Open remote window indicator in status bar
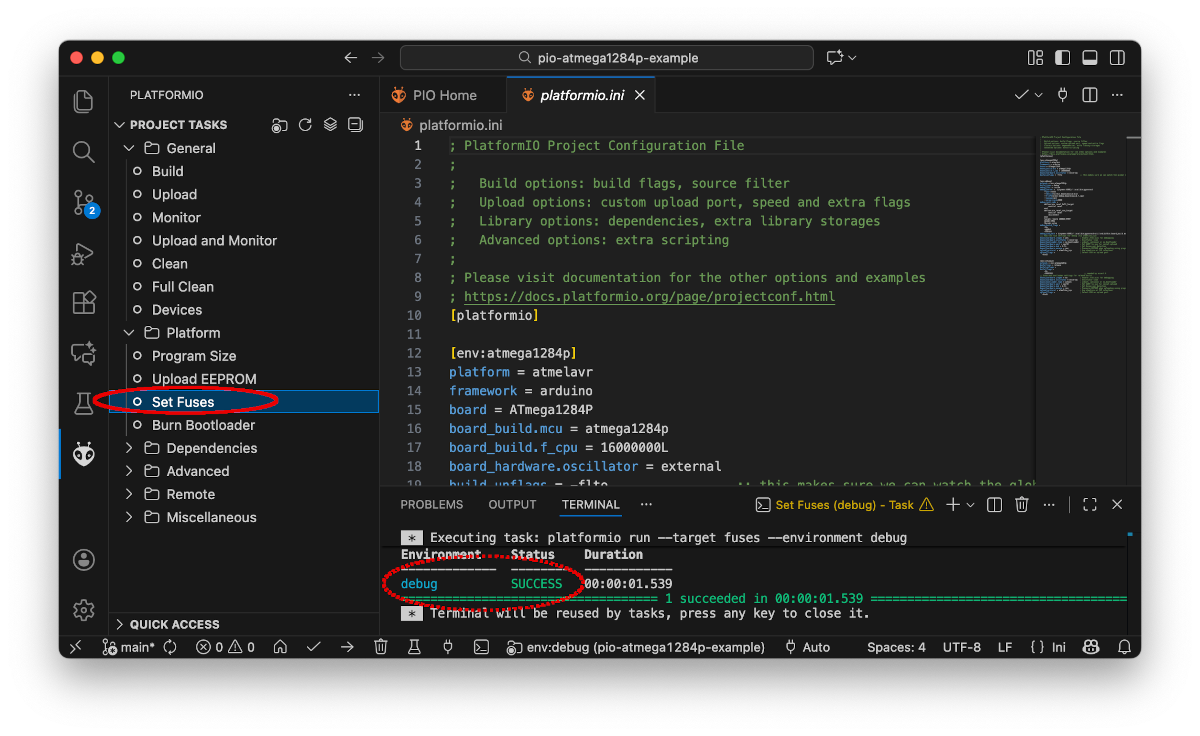The width and height of the screenshot is (1200, 736). pyautogui.click(x=76, y=647)
